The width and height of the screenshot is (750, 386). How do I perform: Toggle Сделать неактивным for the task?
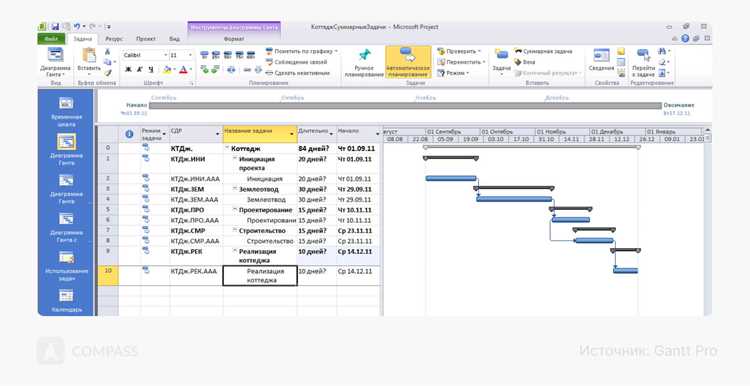298,73
